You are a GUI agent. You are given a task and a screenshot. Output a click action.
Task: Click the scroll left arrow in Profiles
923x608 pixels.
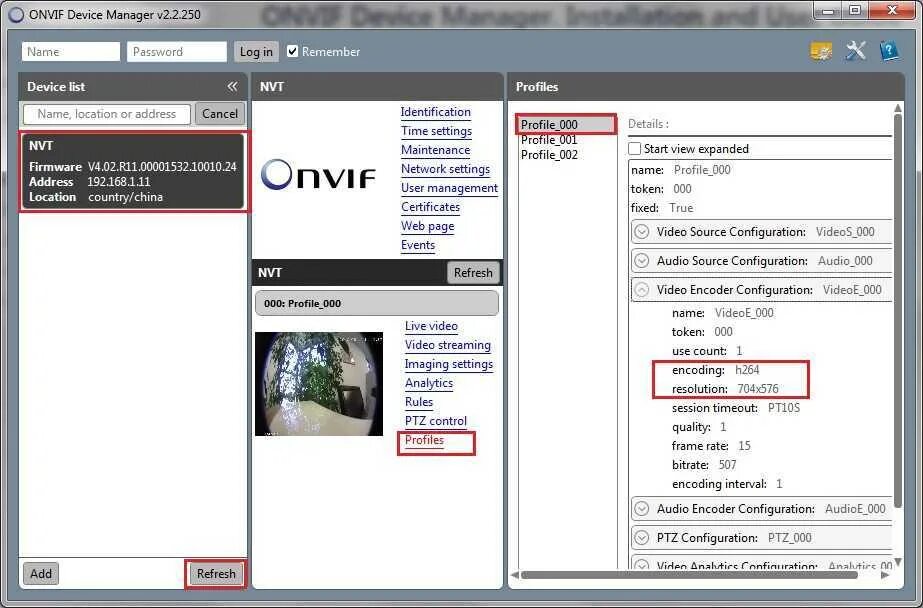(514, 575)
